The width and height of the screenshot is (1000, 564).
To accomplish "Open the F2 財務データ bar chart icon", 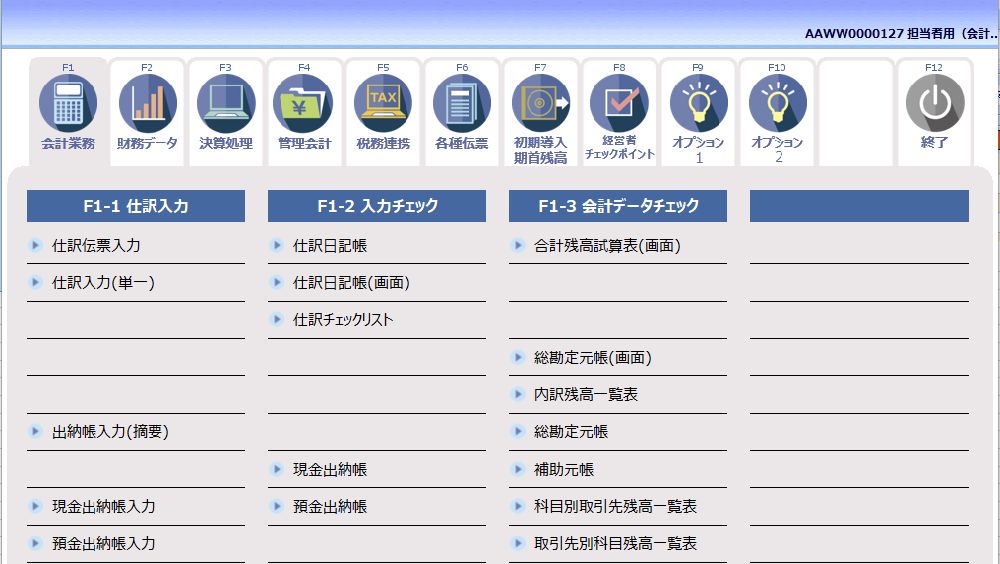I will [147, 103].
